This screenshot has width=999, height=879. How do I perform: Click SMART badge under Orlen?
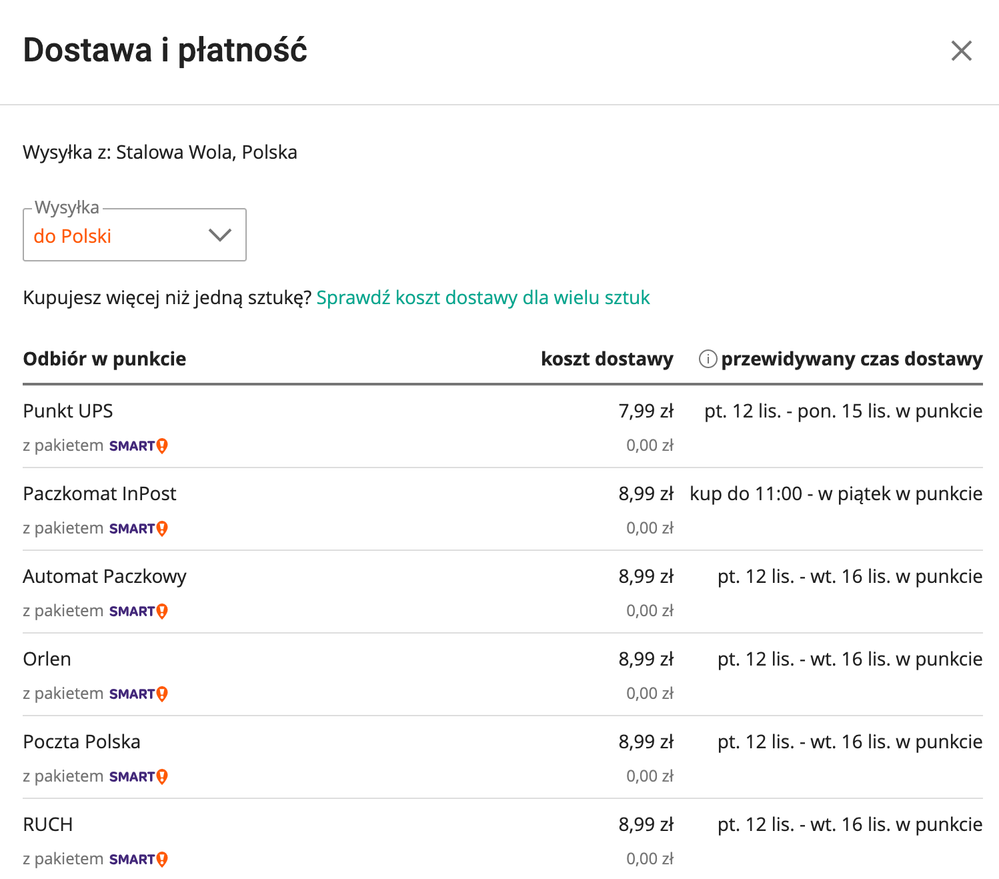coord(138,694)
